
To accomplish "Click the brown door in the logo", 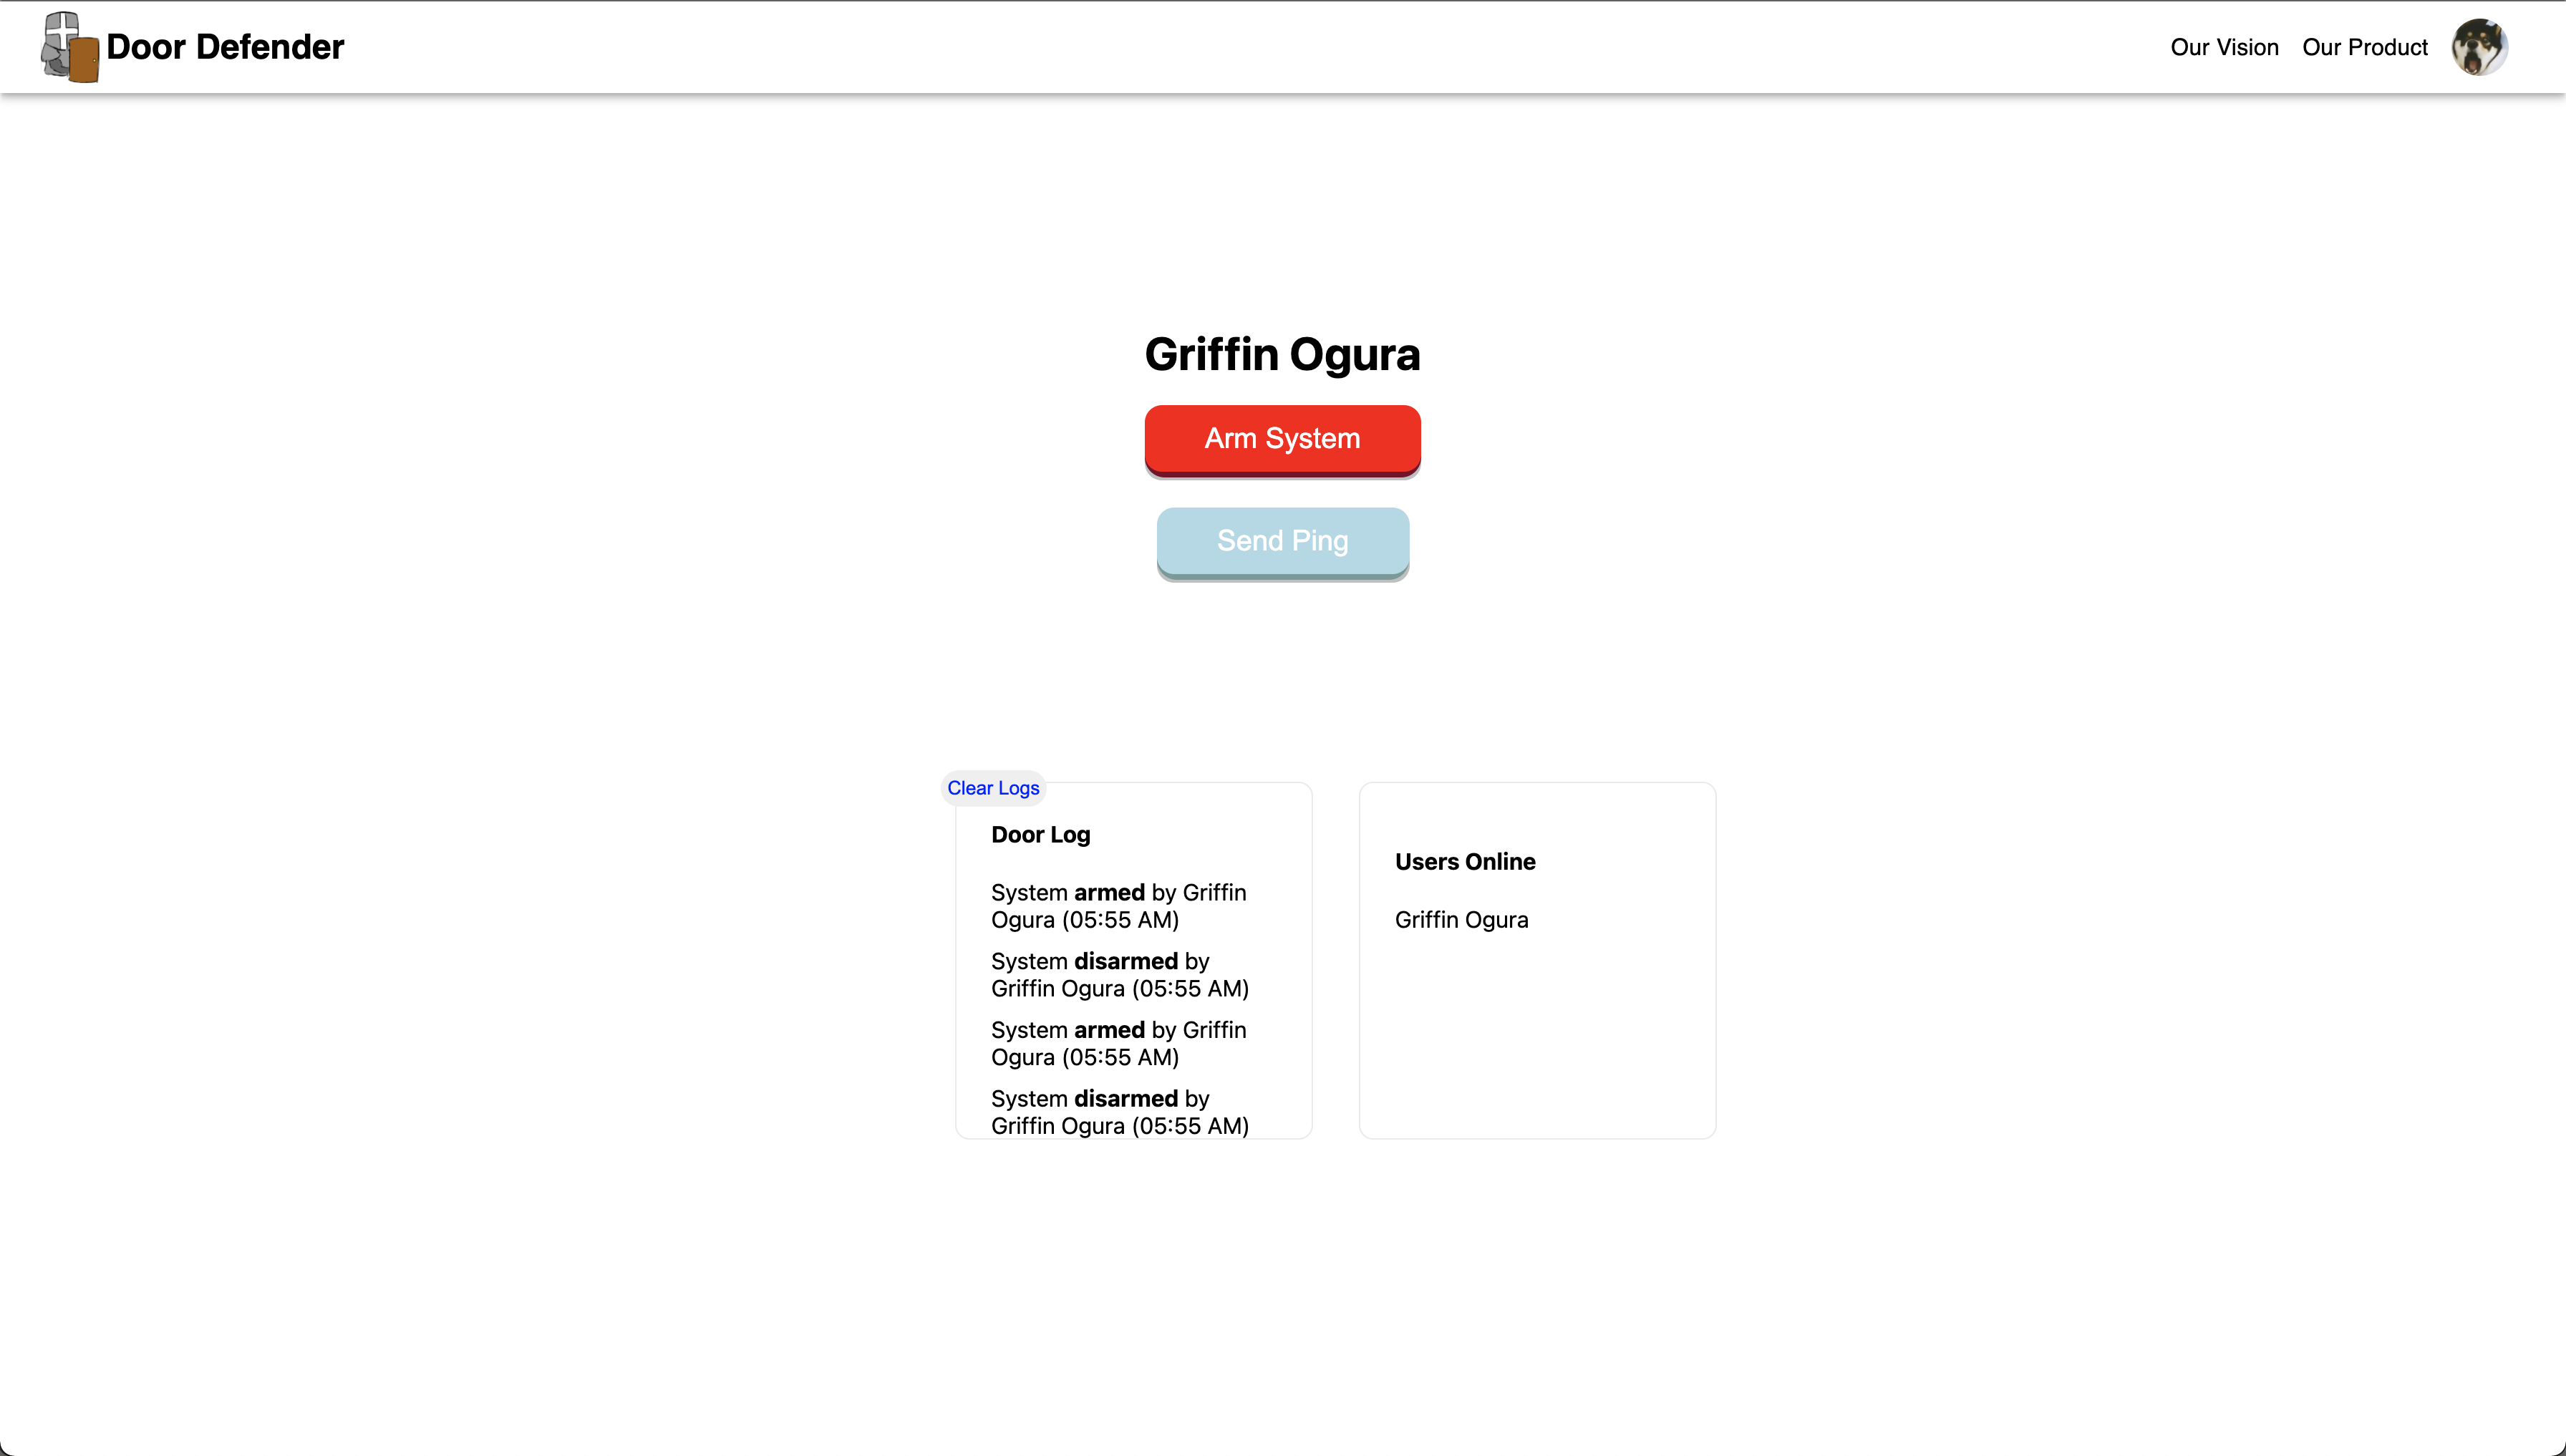I will (84, 60).
